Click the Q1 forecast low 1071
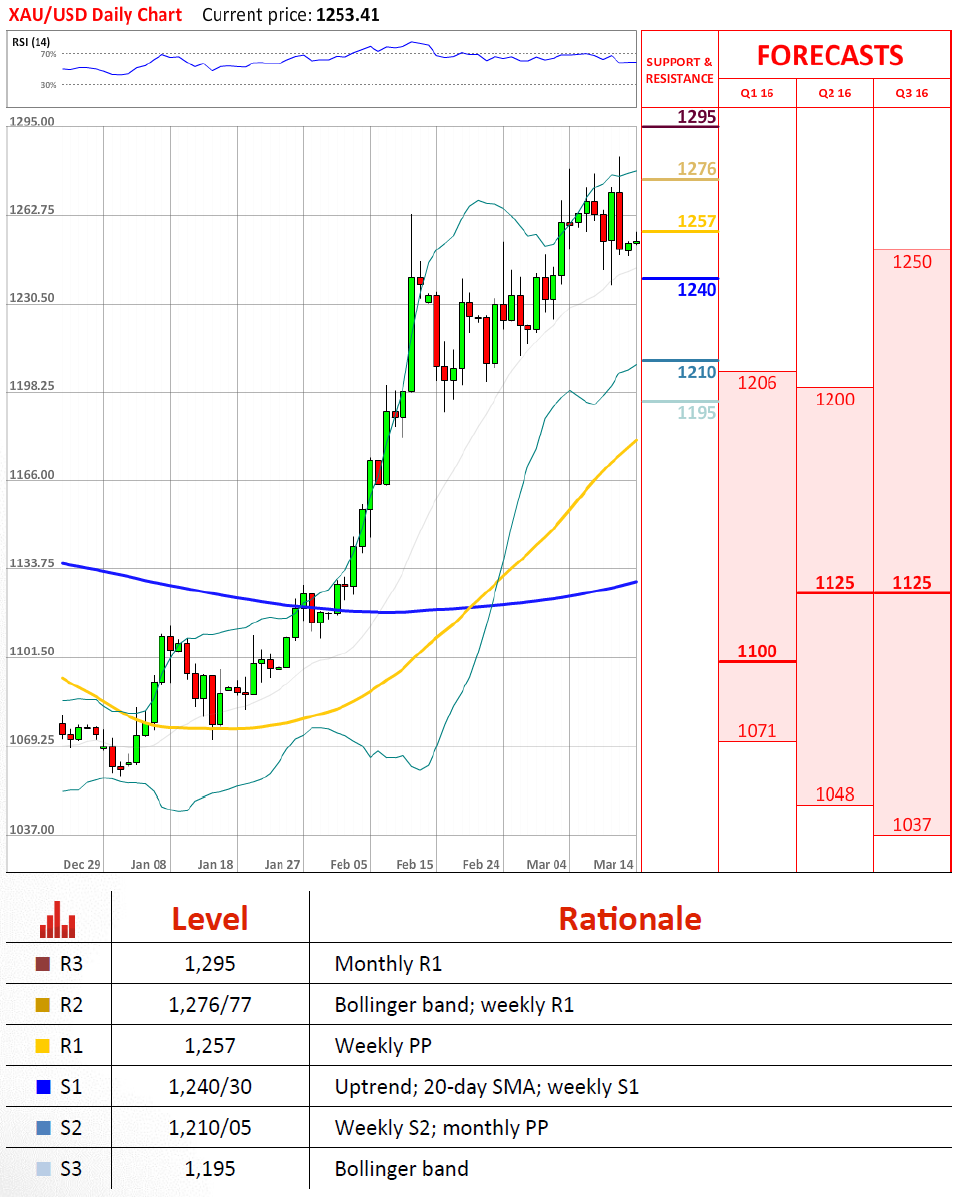The width and height of the screenshot is (965, 1197). [x=757, y=731]
